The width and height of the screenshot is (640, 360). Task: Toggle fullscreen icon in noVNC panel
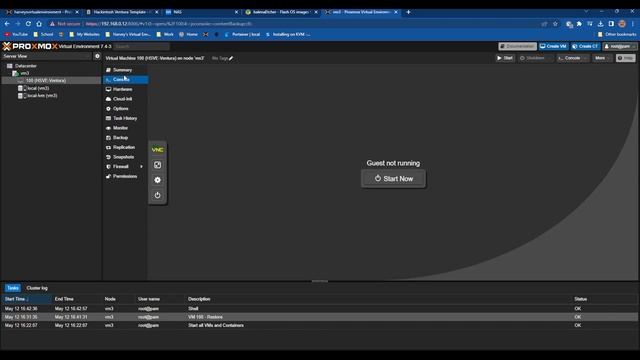coord(158,165)
